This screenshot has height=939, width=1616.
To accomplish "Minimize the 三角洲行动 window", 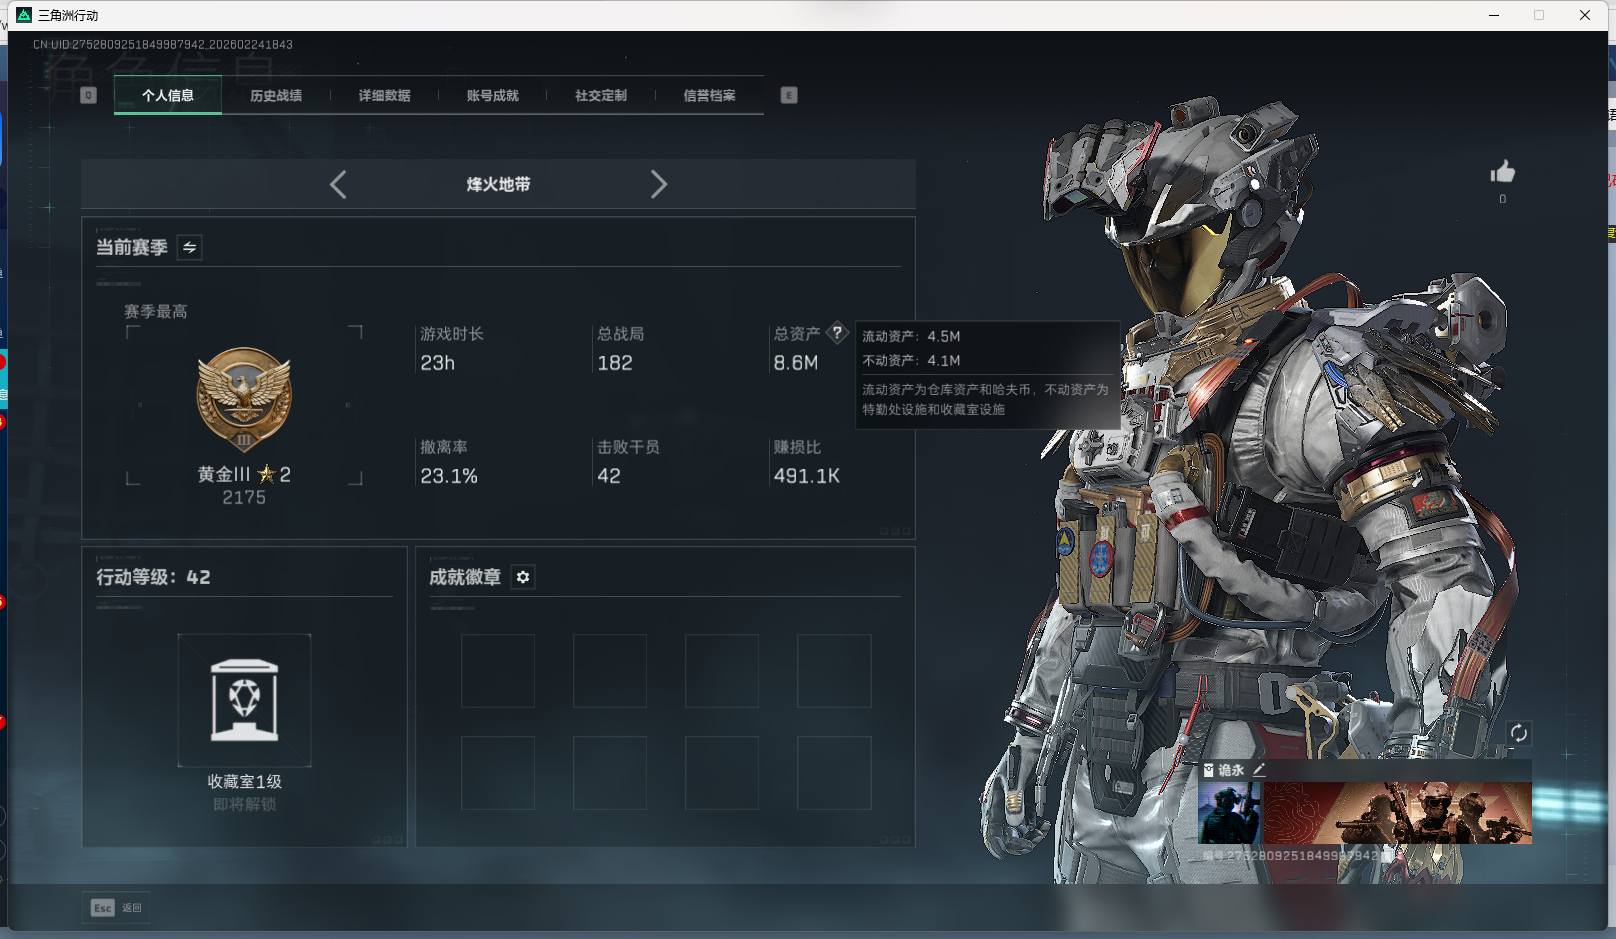I will tap(1494, 15).
